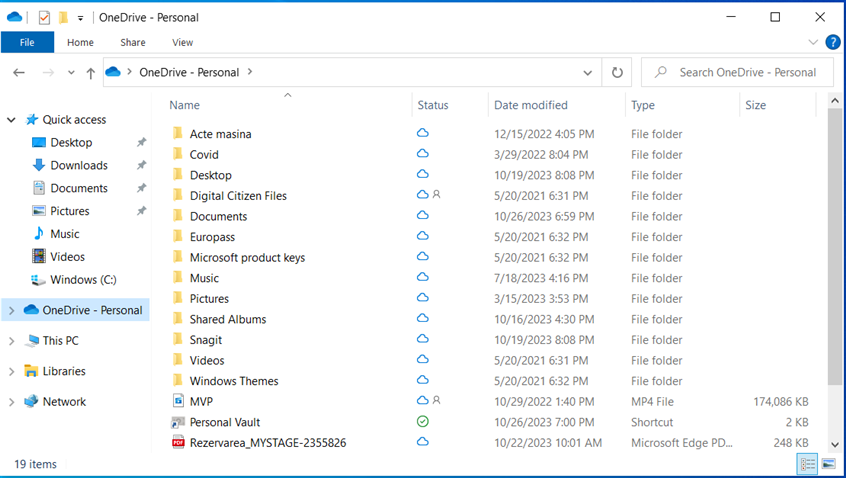This screenshot has width=846, height=478.
Task: Switch to Details view in status bar
Action: tap(808, 464)
